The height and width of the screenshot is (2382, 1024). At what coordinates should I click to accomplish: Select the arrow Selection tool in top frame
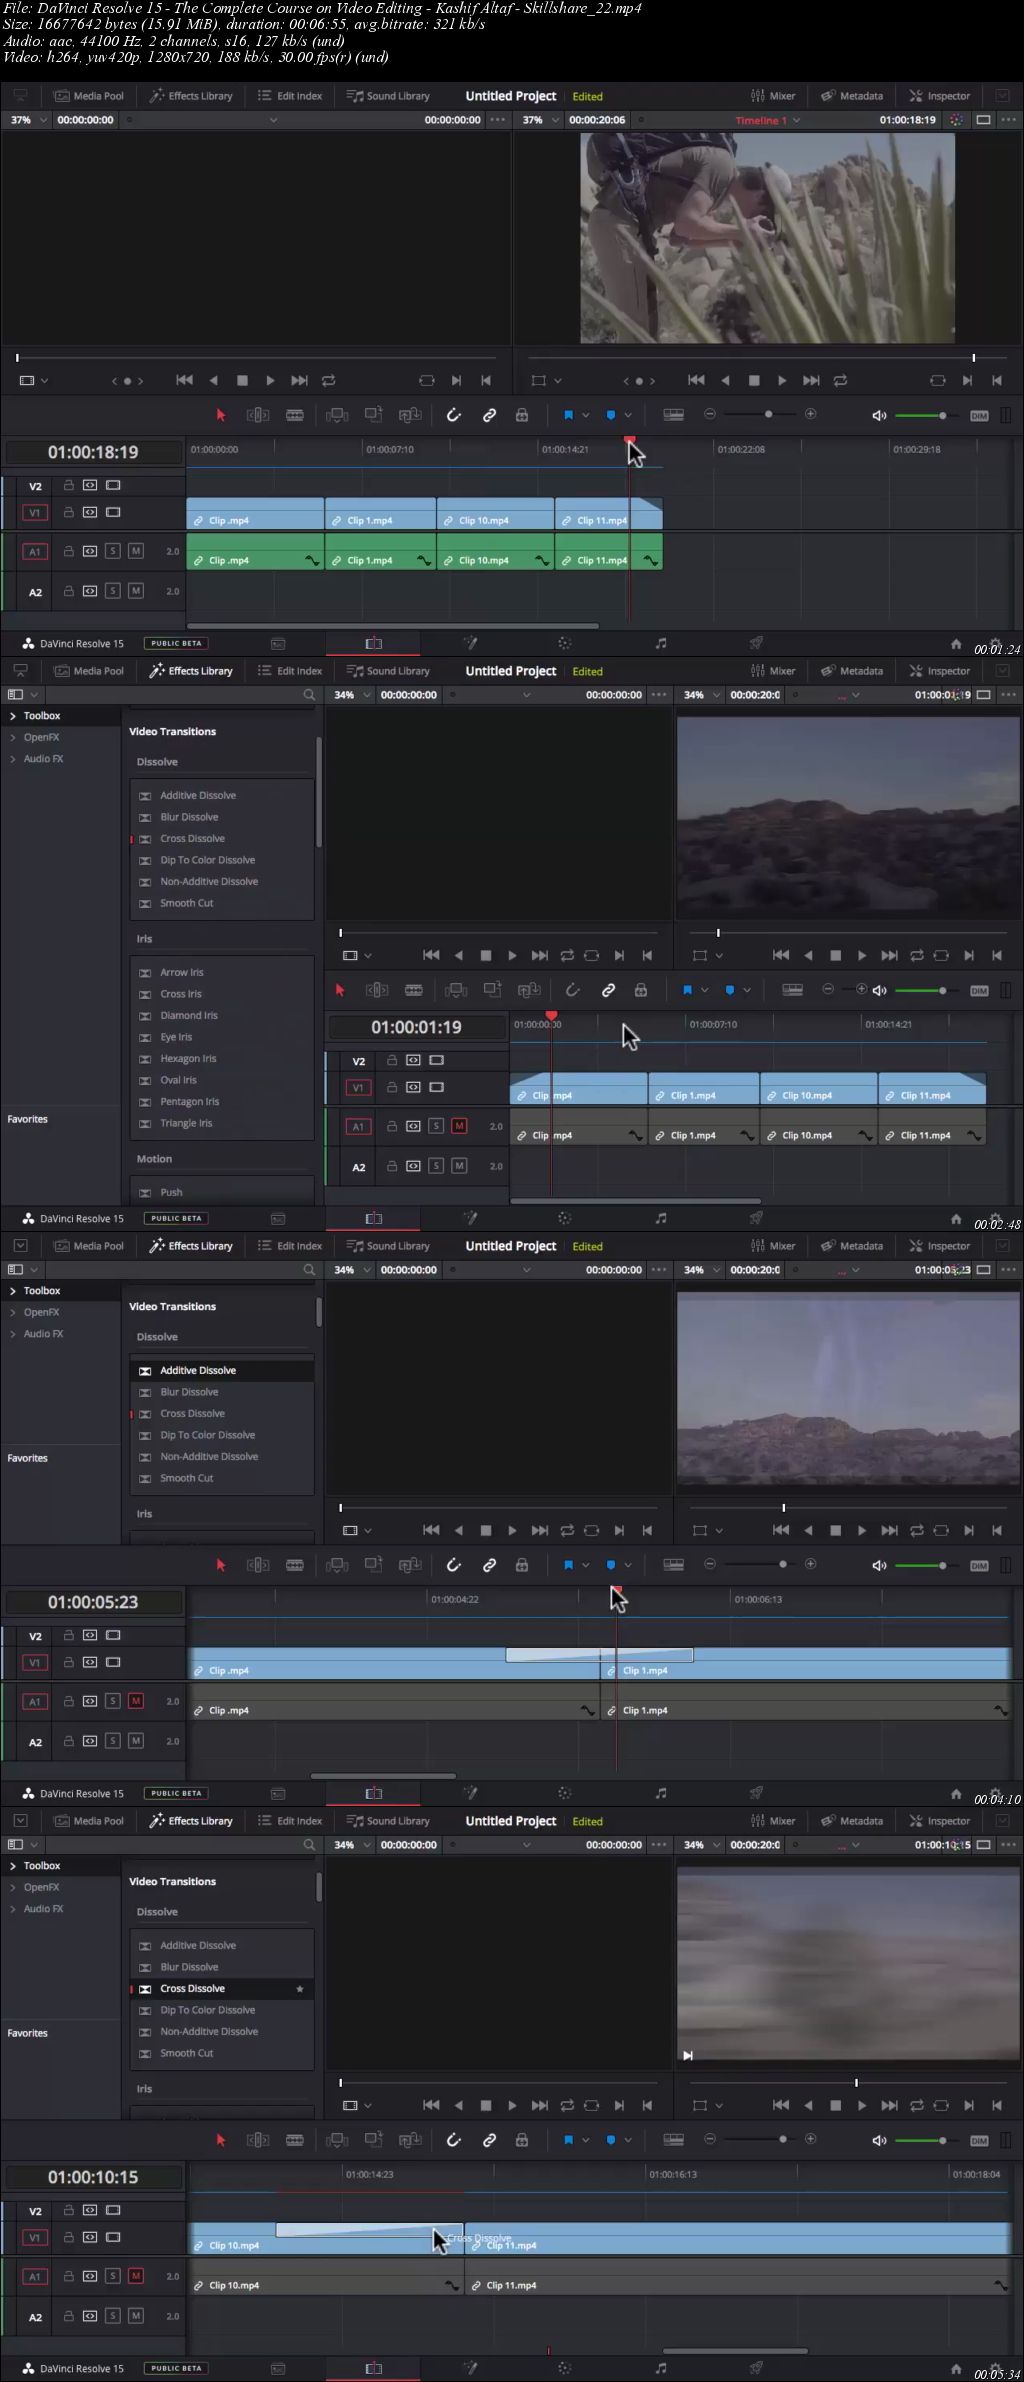(221, 415)
